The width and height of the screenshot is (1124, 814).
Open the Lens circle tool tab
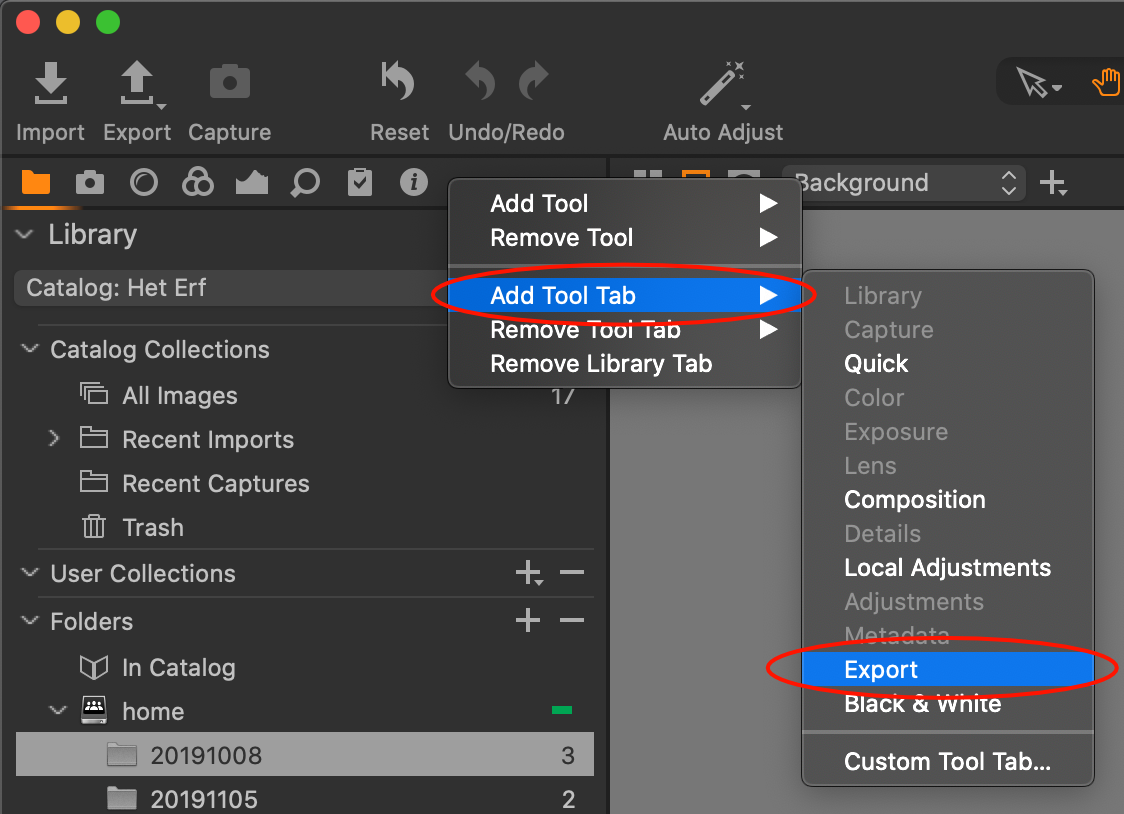click(x=143, y=182)
